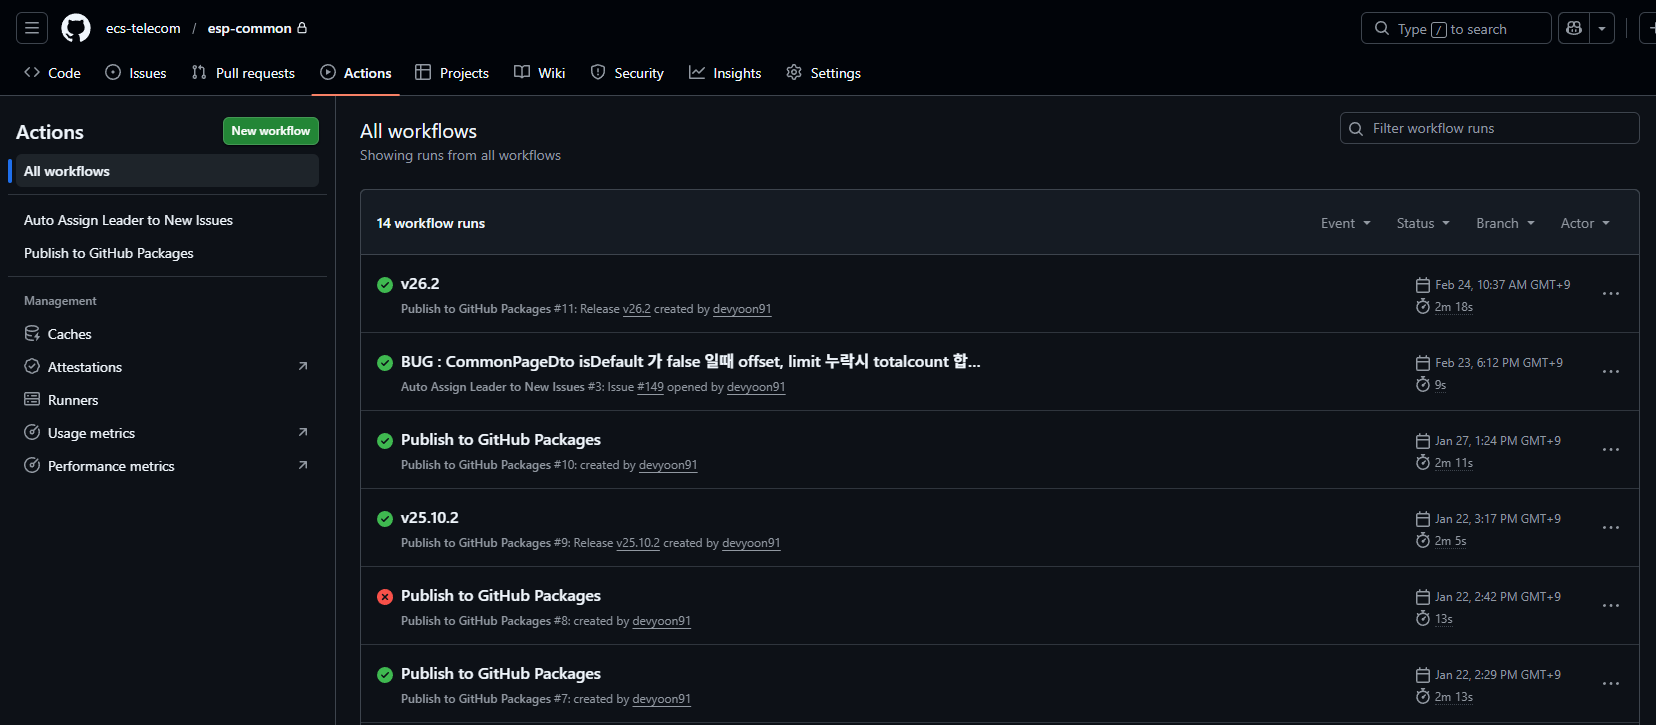Open the esp-common repository link
Image resolution: width=1656 pixels, height=725 pixels.
250,28
